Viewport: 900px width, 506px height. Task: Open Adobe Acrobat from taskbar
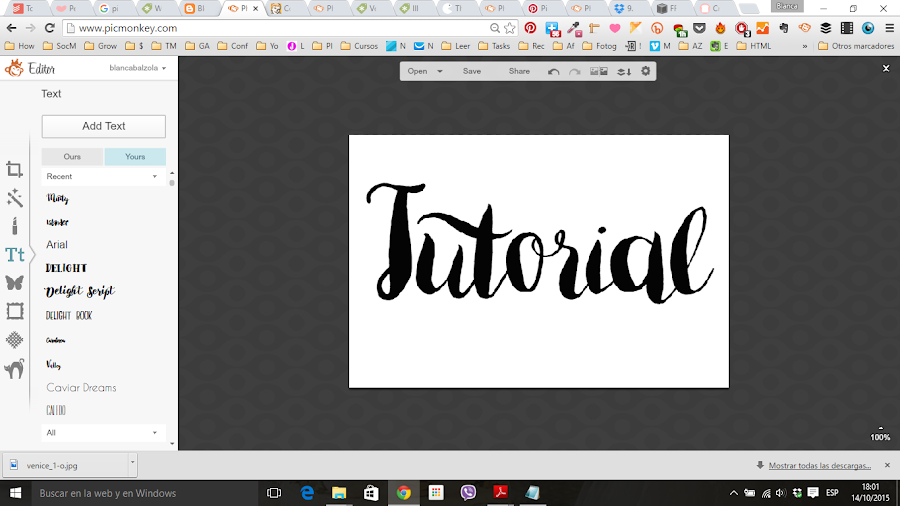[x=501, y=493]
